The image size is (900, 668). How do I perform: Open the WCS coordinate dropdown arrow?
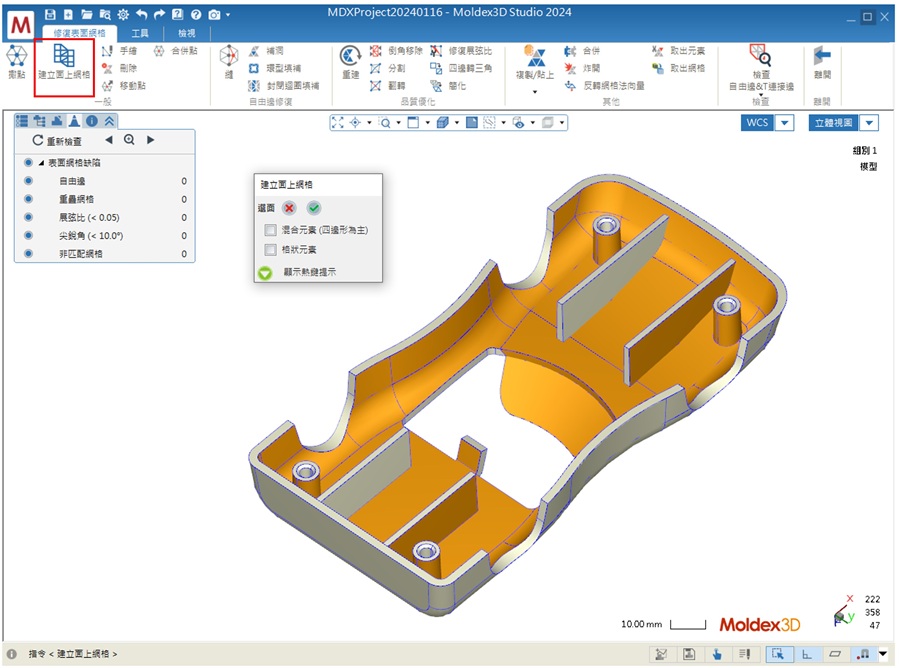click(785, 123)
